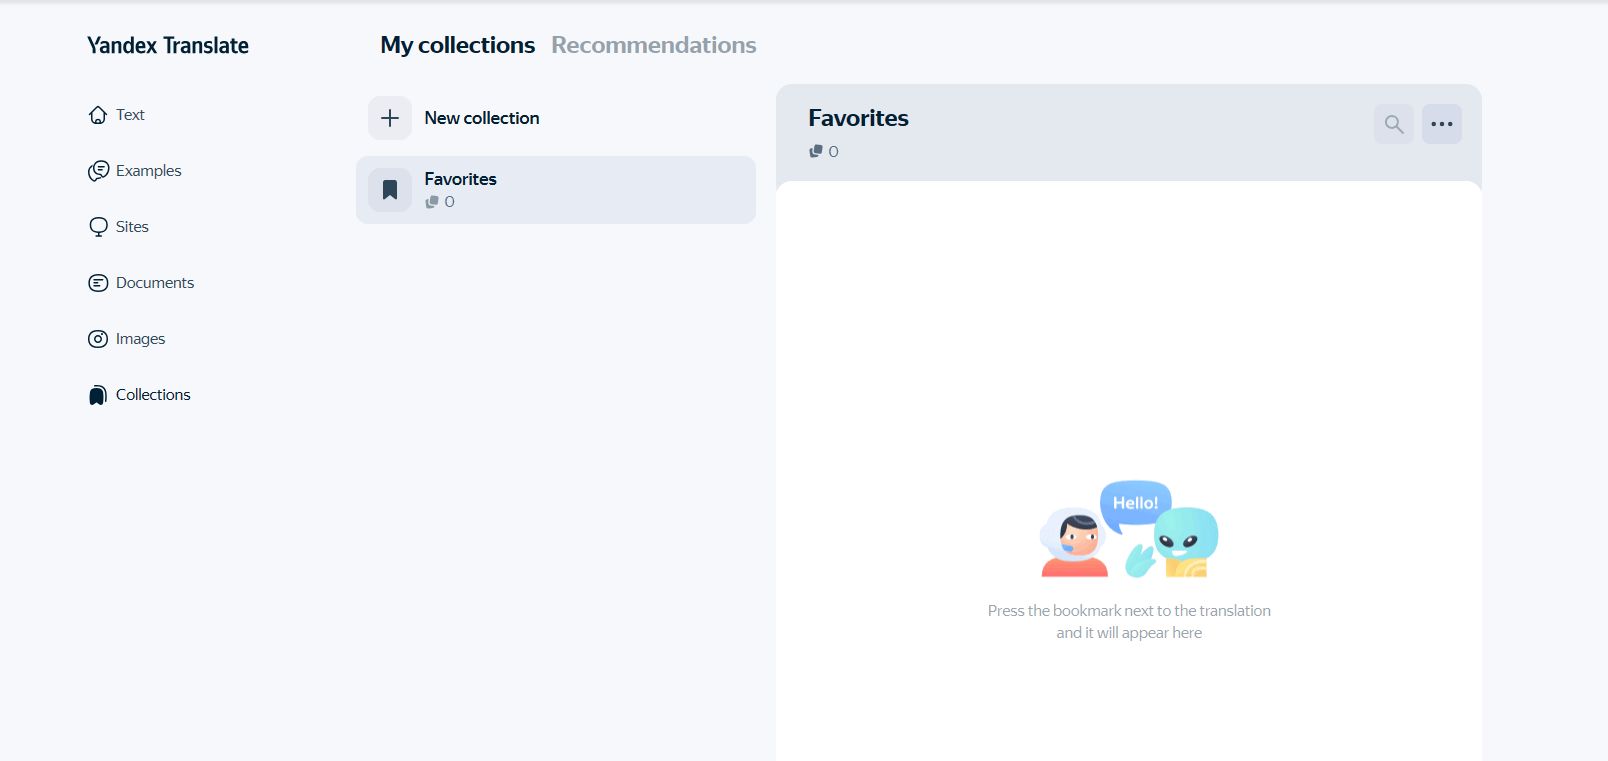
Task: Click the Text house icon
Action: (98, 115)
